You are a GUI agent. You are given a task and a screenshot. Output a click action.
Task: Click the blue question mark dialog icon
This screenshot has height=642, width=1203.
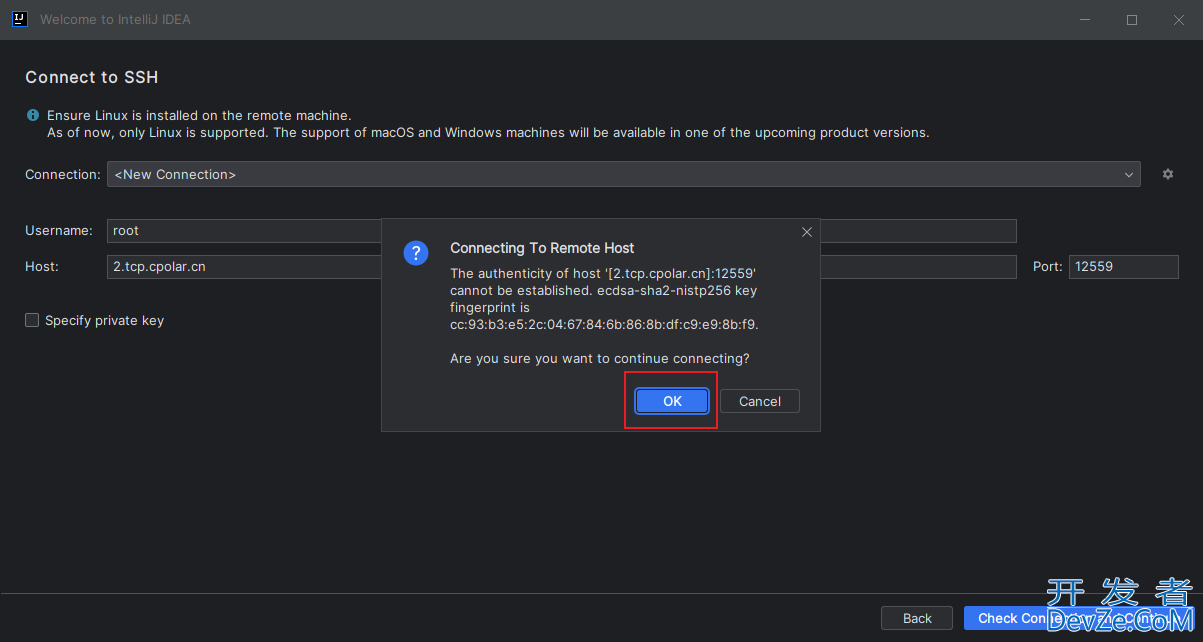pyautogui.click(x=416, y=253)
